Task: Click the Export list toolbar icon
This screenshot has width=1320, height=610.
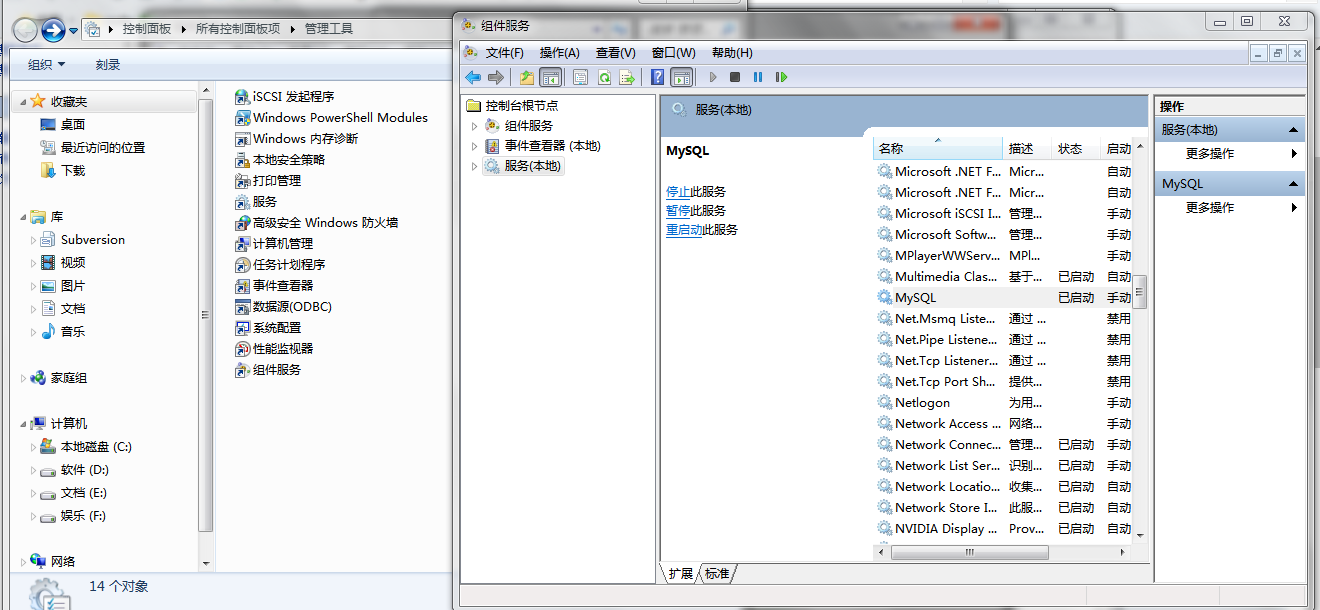Action: (627, 77)
